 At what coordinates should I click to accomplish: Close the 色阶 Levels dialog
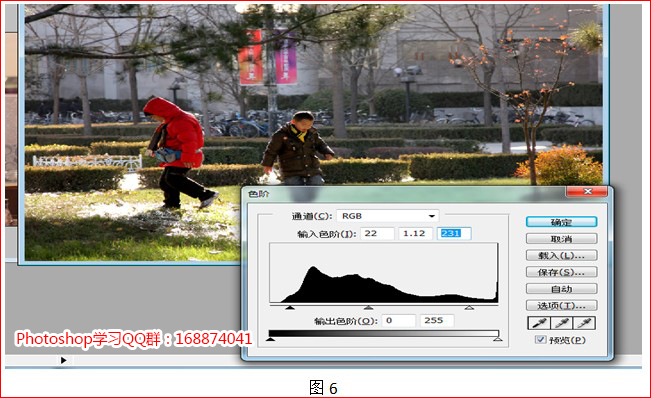[587, 191]
